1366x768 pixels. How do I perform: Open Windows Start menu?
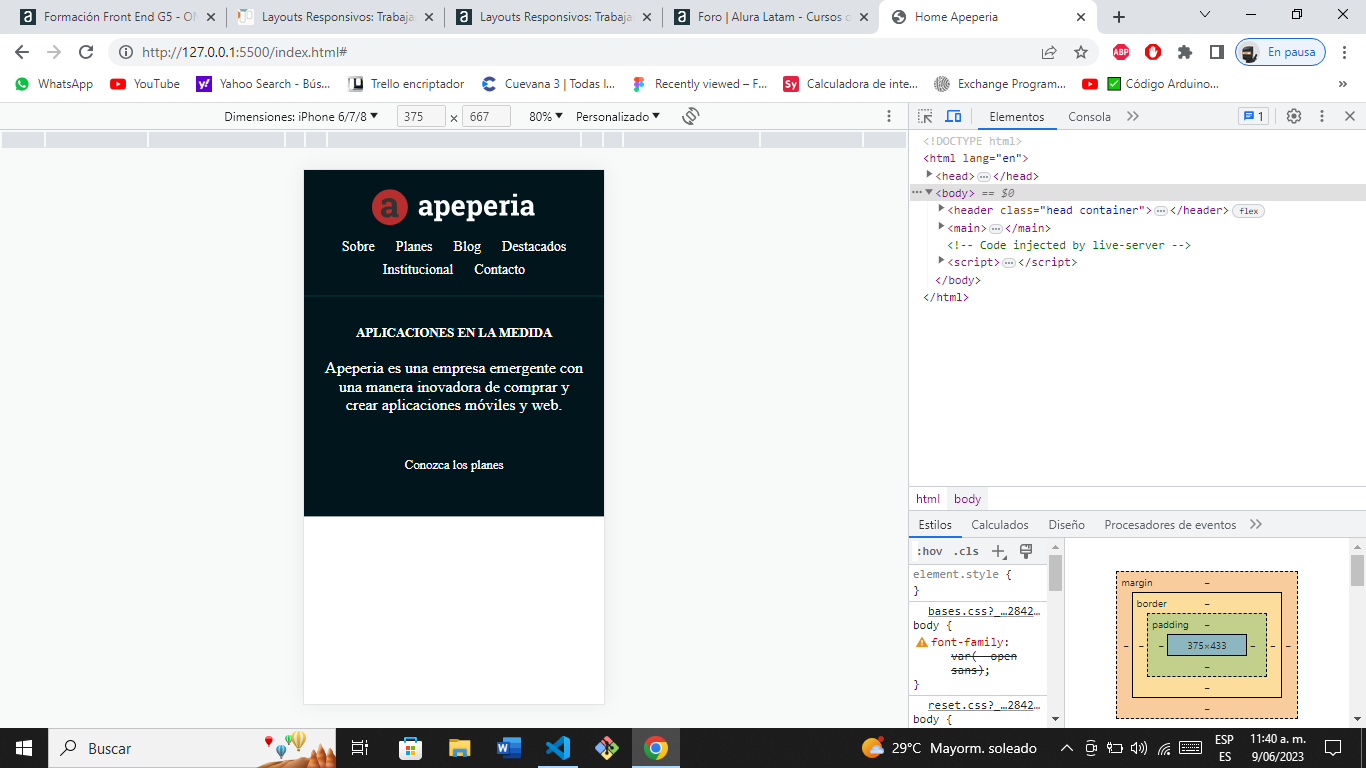click(24, 748)
